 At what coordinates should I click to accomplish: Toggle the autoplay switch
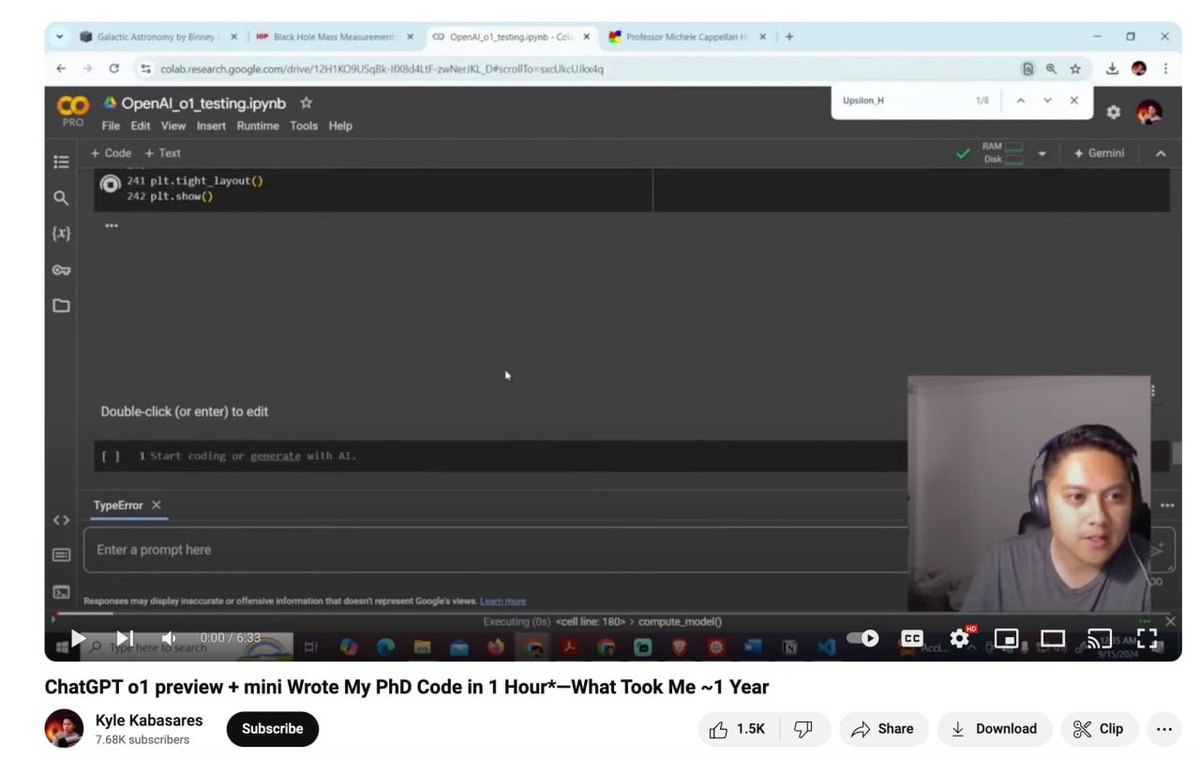862,638
